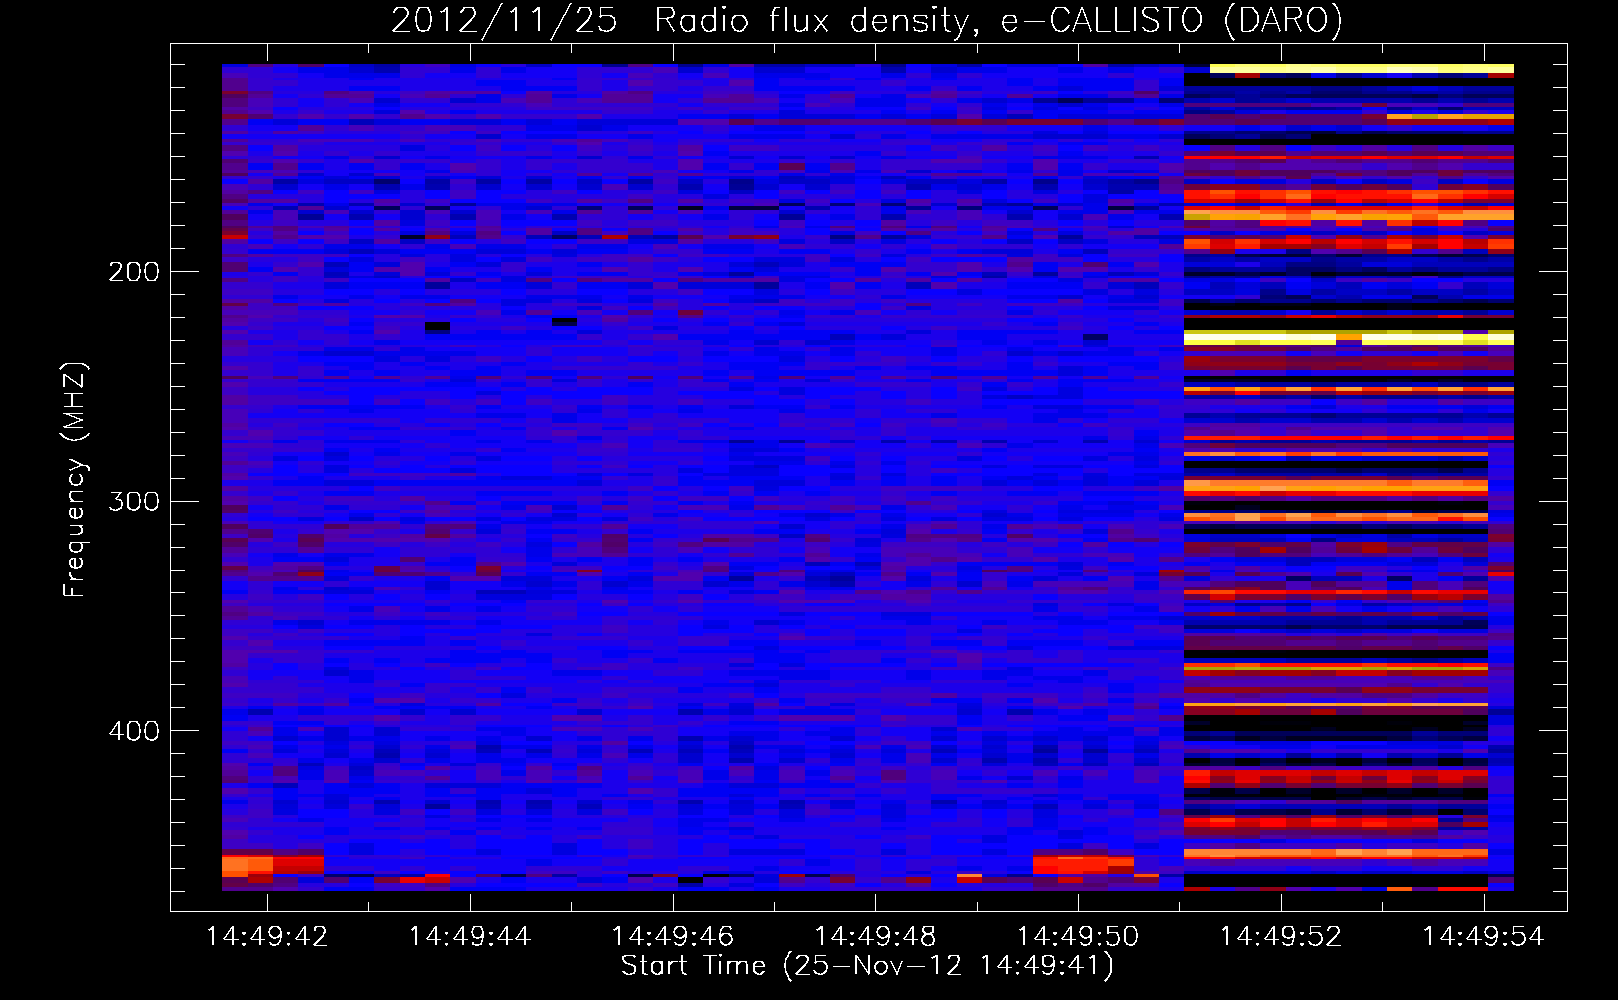
Task: Click the 14:49:46 time tick label
Action: 673,937
